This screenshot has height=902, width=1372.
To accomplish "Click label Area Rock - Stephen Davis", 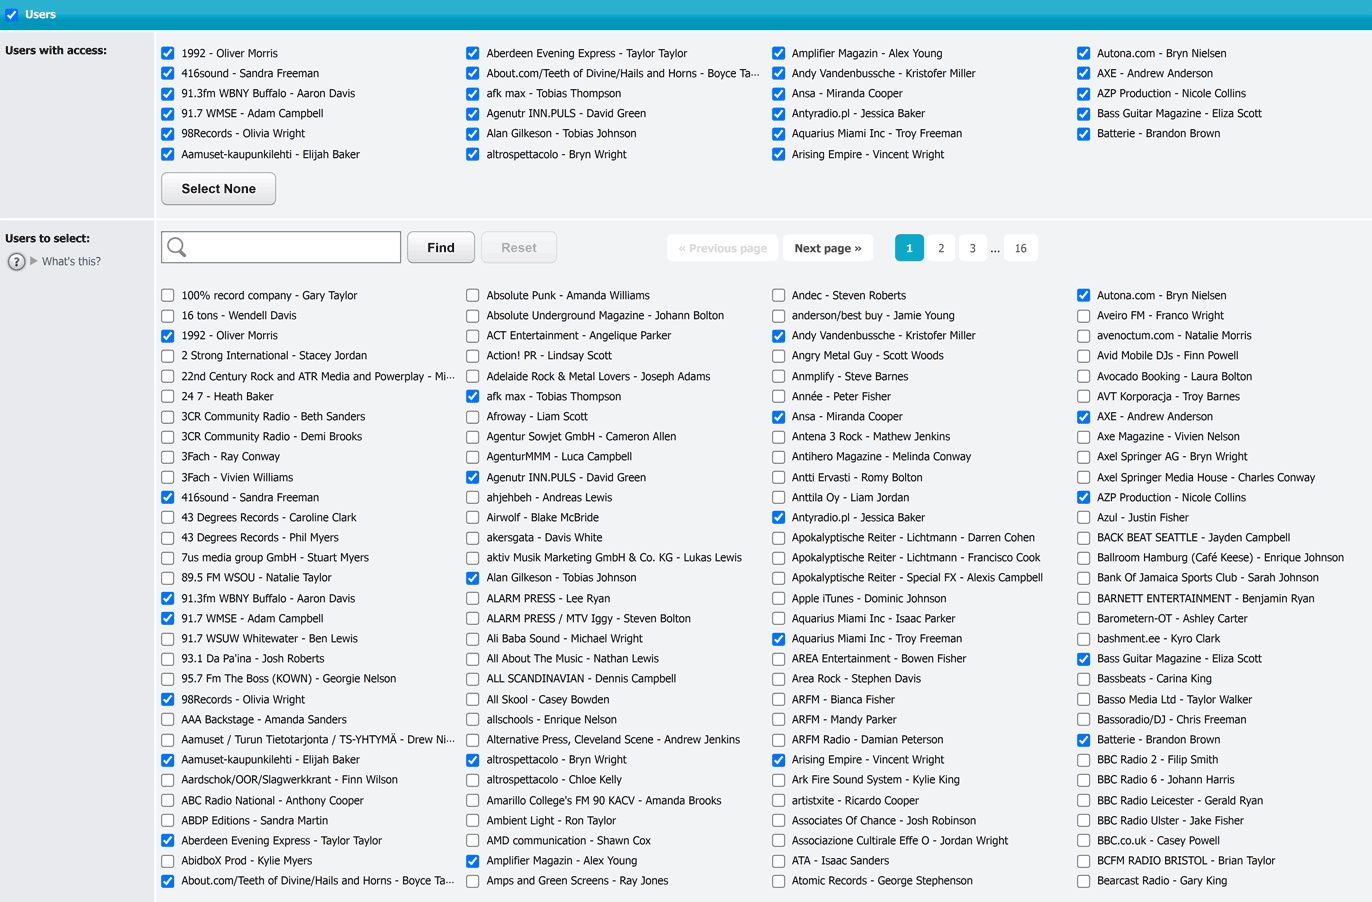I will pos(856,679).
